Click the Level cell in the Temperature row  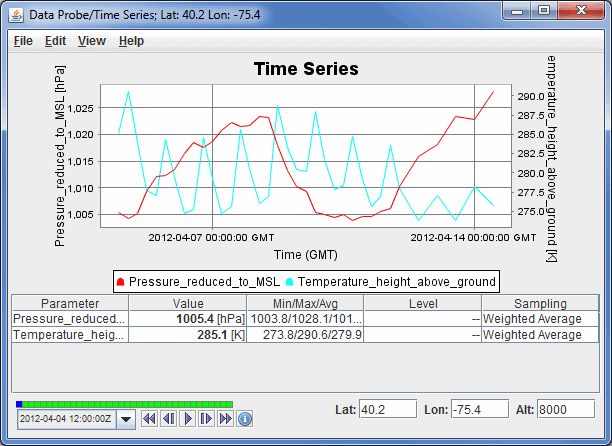(423, 335)
